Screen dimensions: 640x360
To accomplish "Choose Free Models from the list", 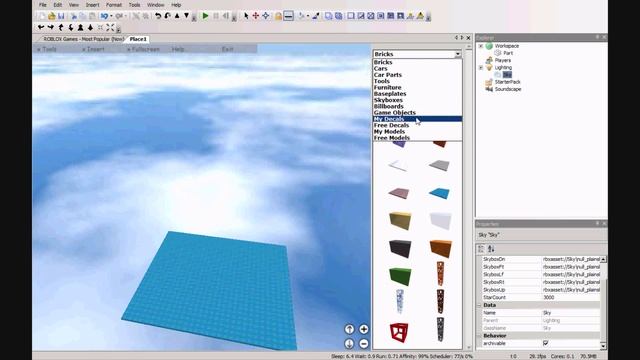I will click(418, 138).
